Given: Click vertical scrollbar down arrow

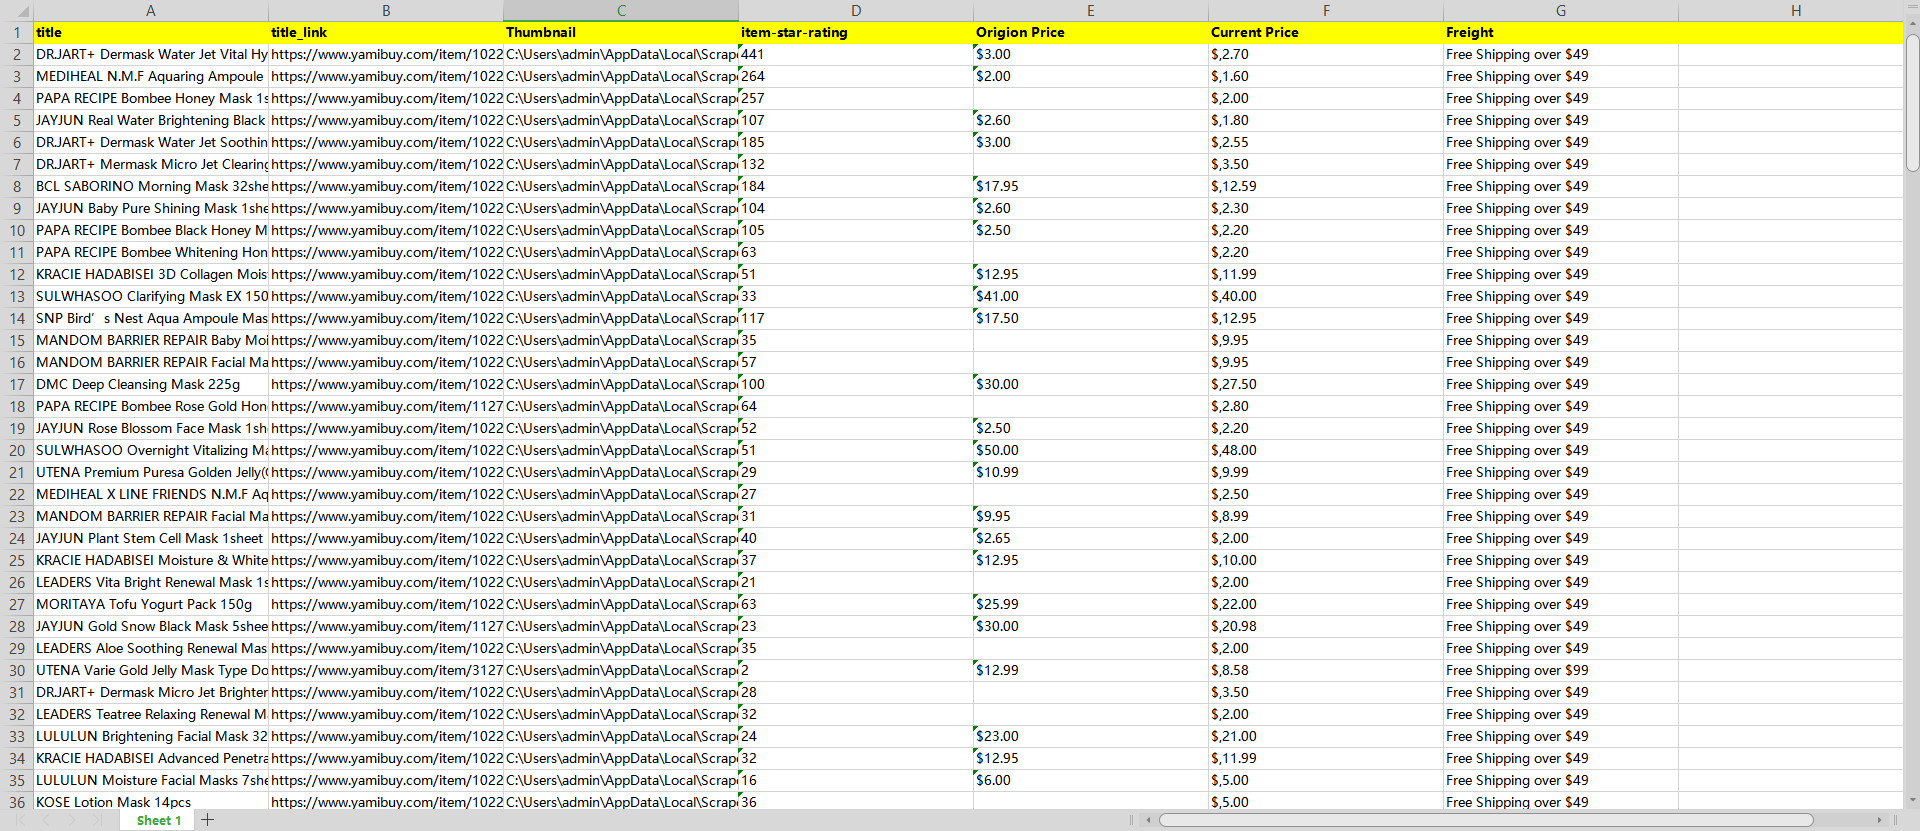Looking at the screenshot, I should 1912,800.
